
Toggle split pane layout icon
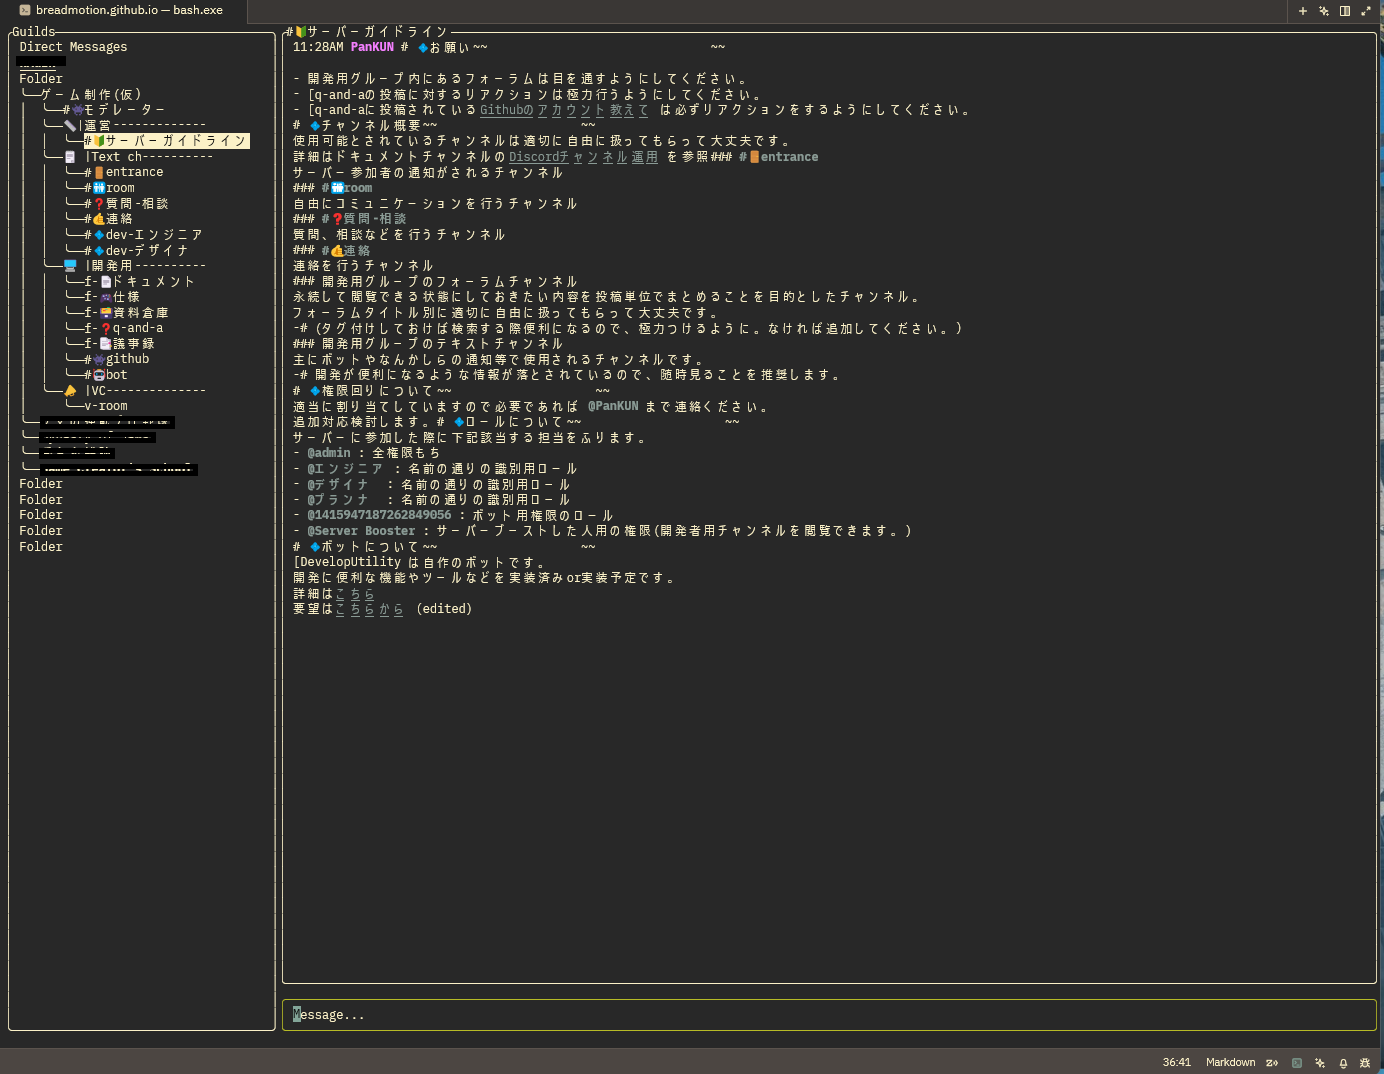[x=1345, y=11]
